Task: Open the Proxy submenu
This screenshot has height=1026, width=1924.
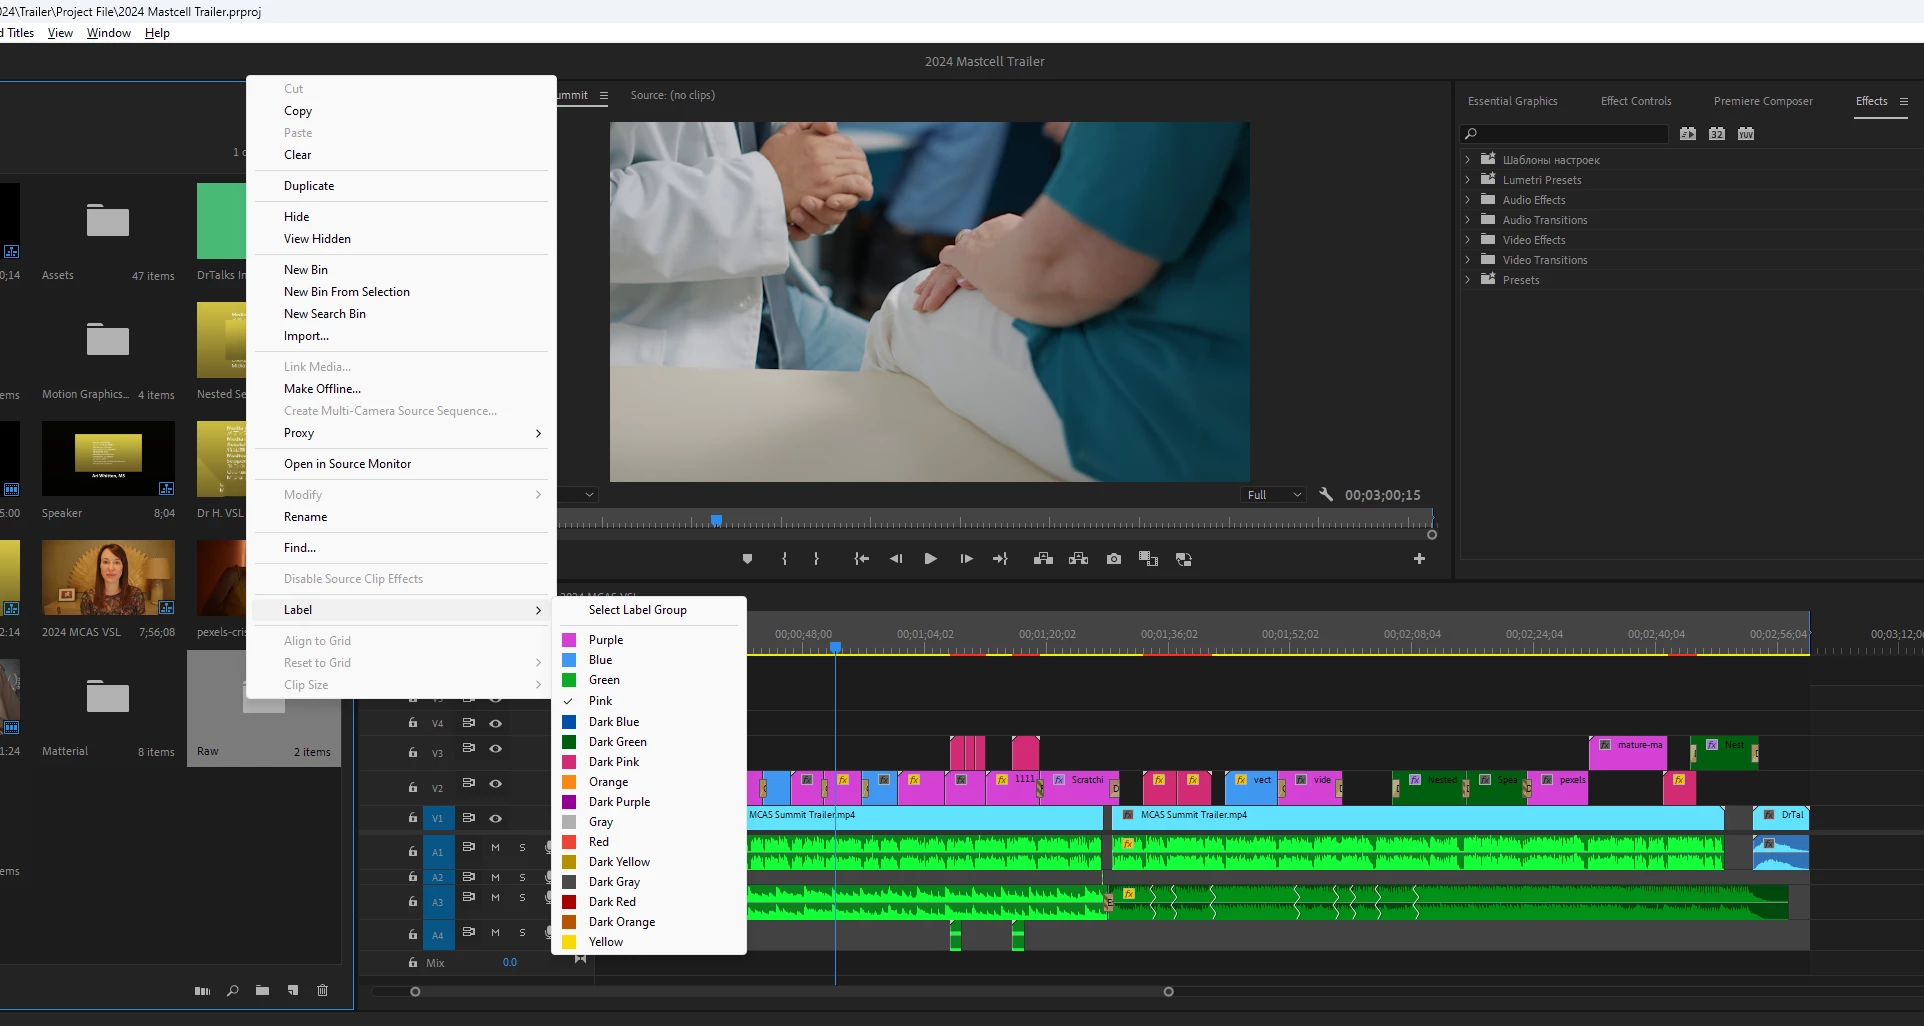Action: coord(401,433)
